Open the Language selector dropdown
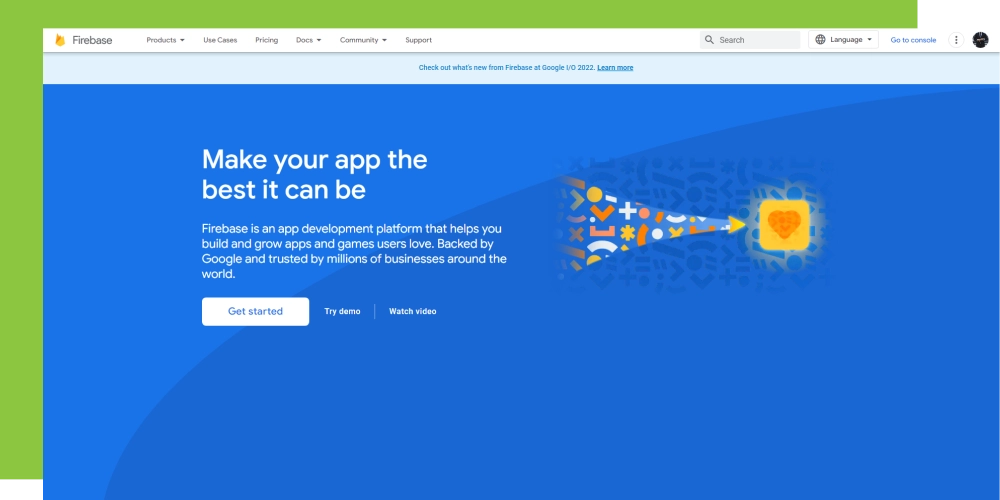 843,40
